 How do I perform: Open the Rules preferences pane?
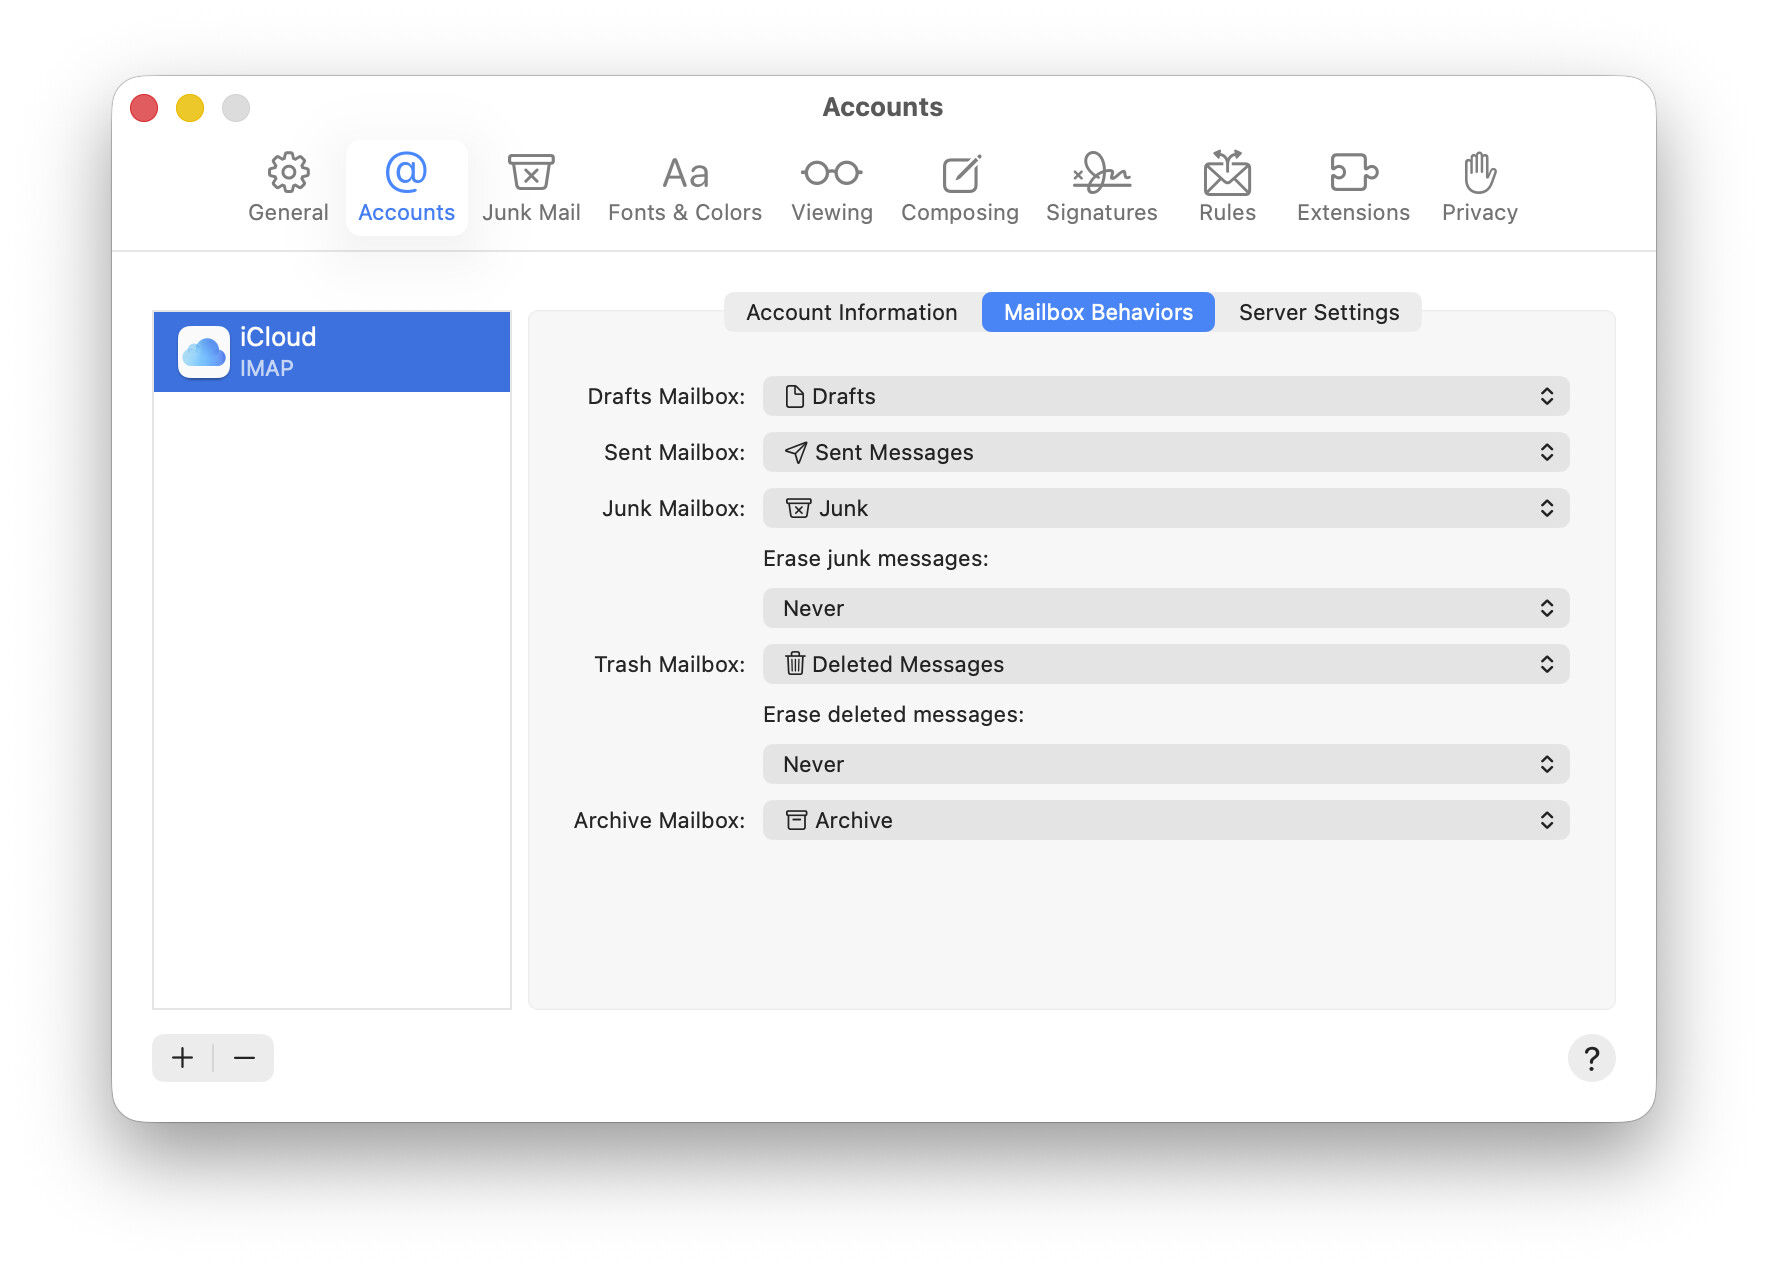click(x=1227, y=188)
